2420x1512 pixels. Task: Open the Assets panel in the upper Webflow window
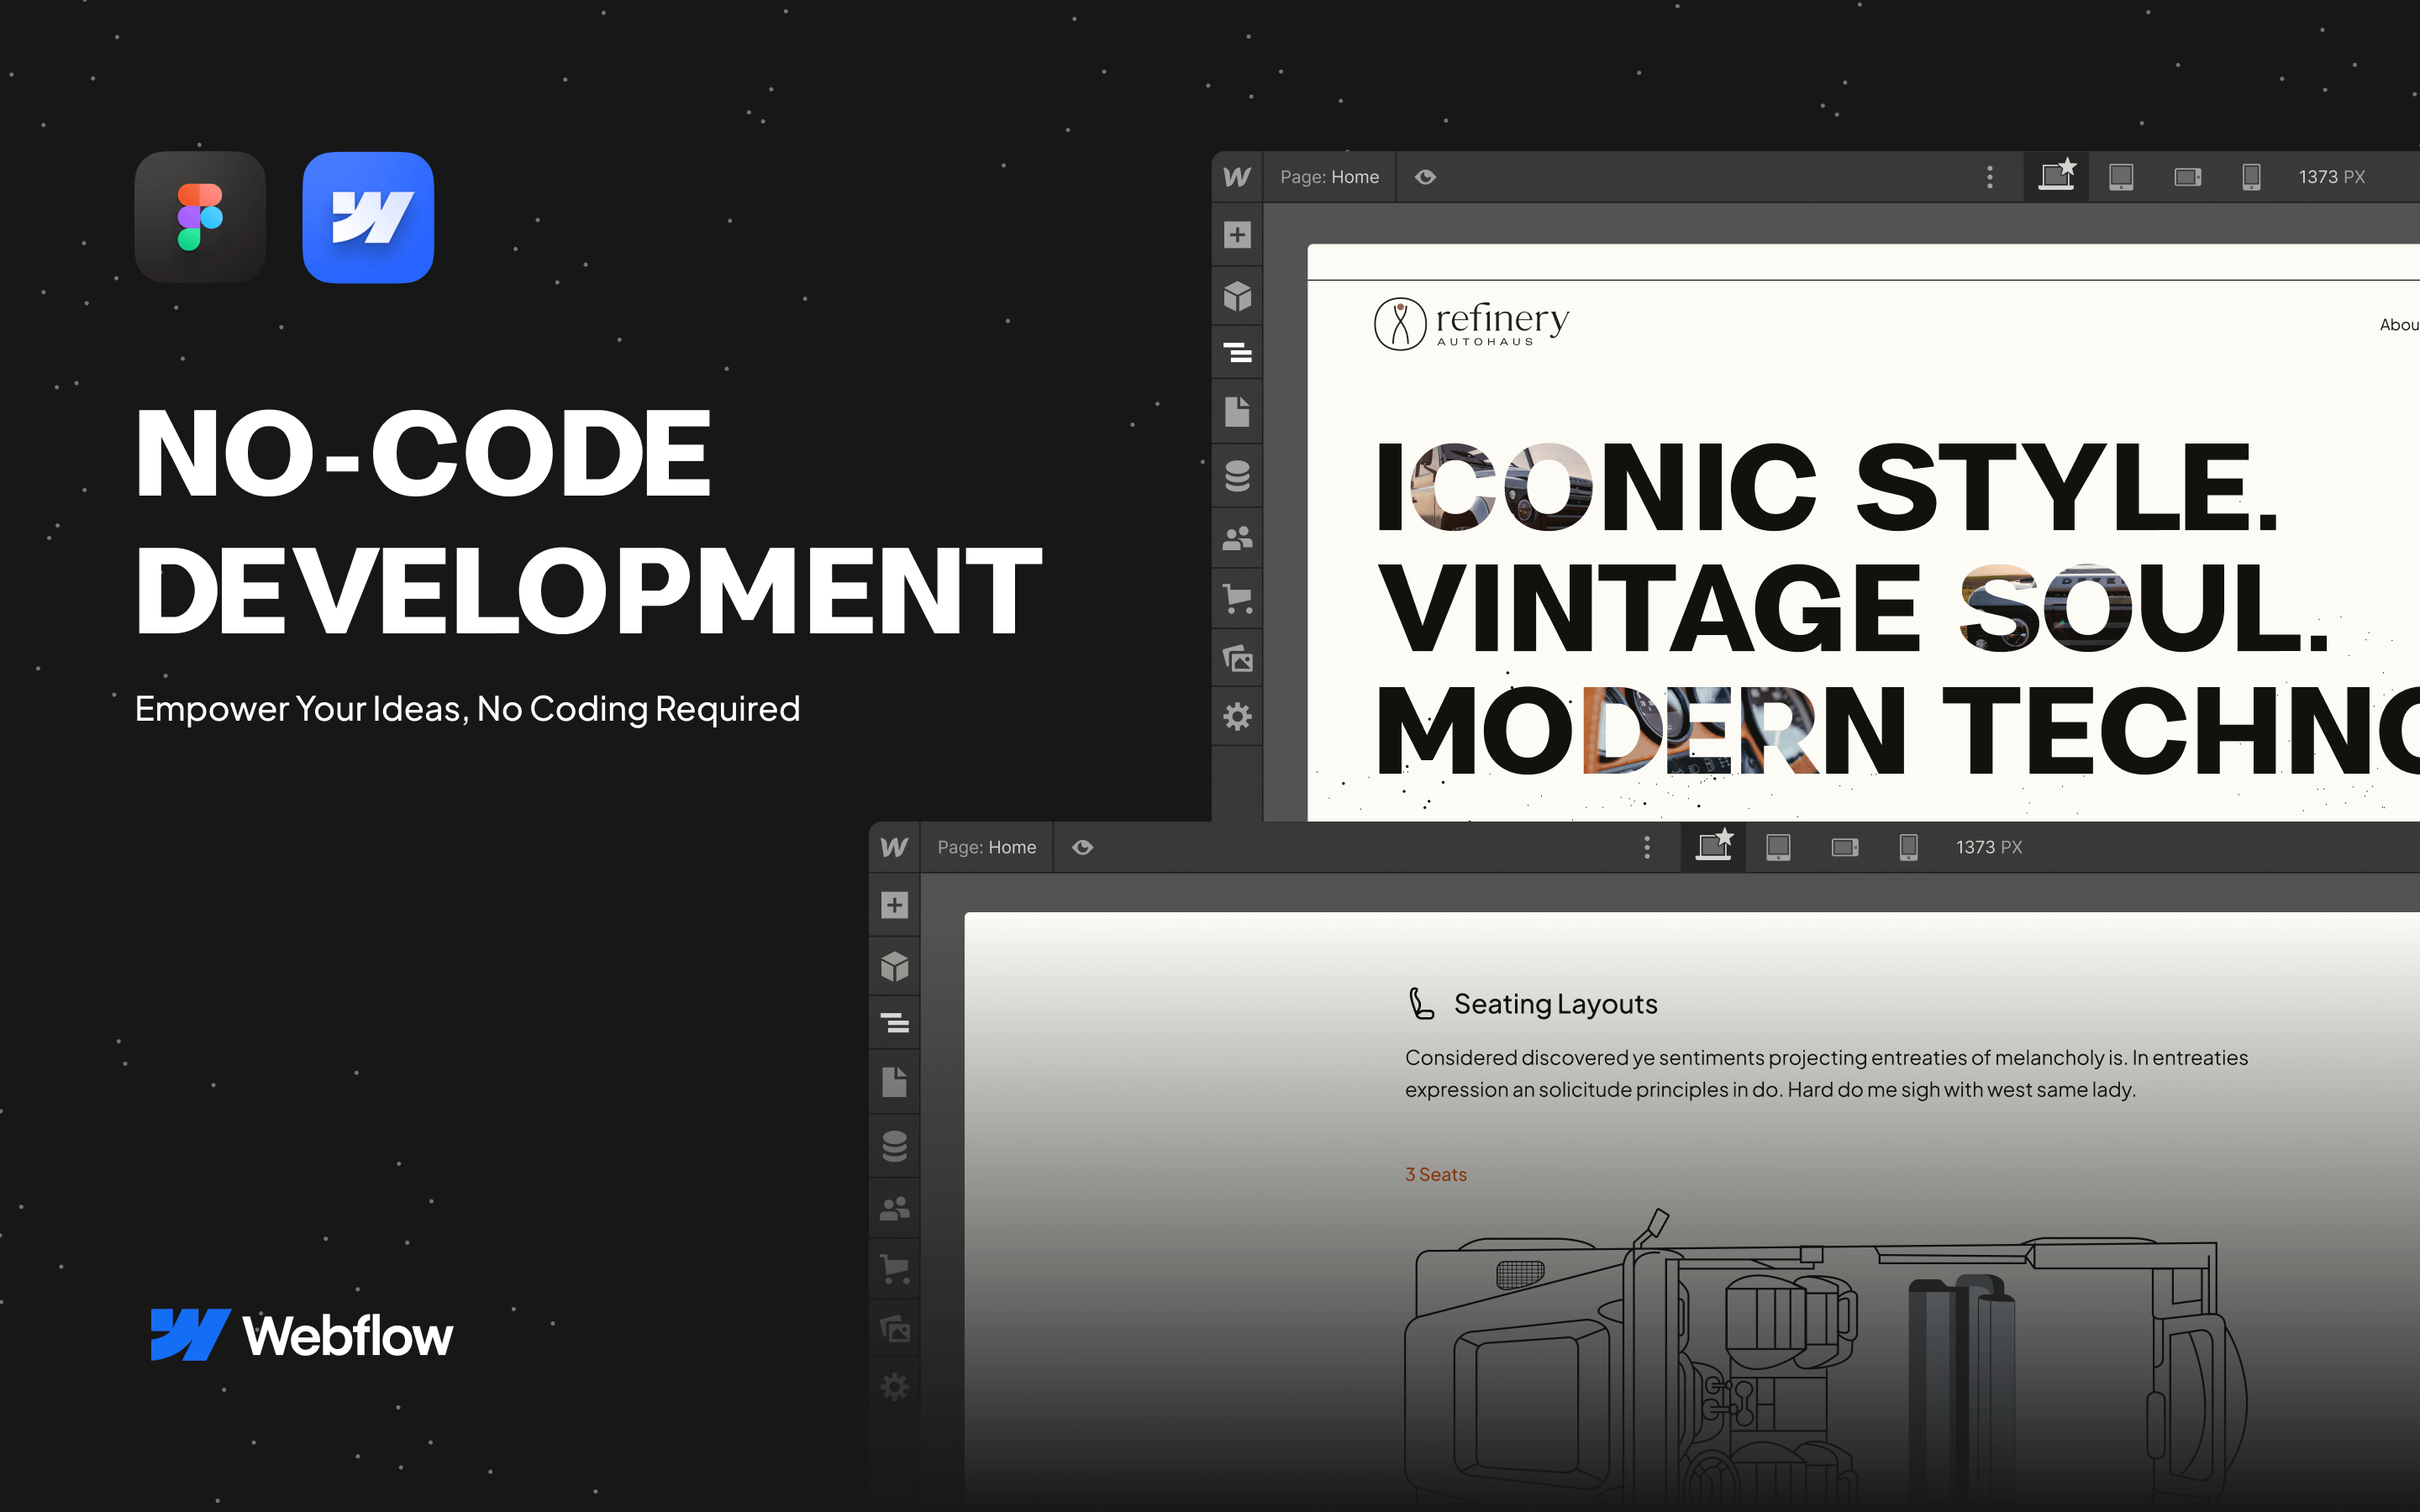1237,658
